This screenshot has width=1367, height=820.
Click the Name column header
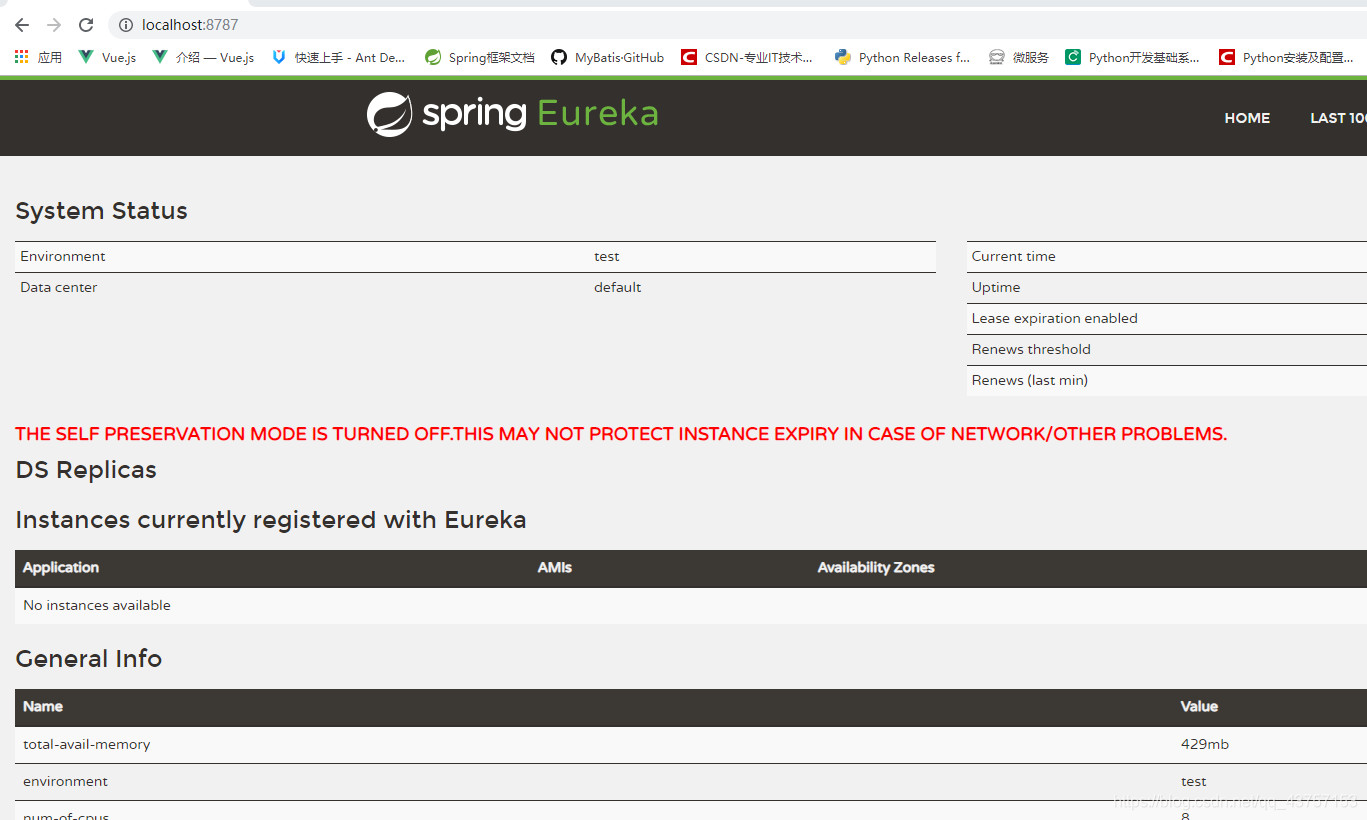coord(43,706)
